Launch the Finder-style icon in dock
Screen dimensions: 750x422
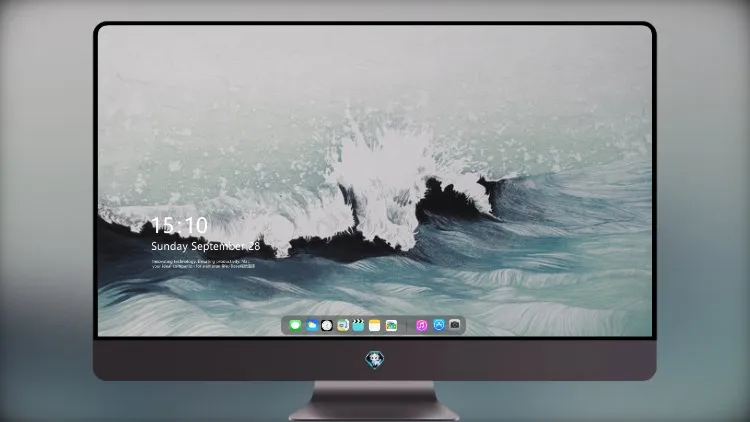[x=342, y=325]
